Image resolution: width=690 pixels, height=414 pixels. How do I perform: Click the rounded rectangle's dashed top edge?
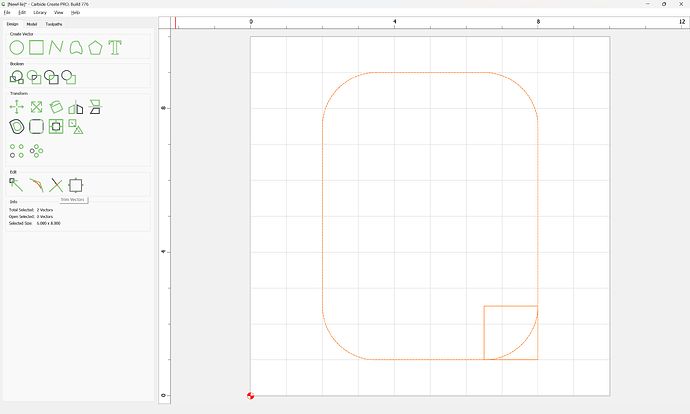[430, 72]
